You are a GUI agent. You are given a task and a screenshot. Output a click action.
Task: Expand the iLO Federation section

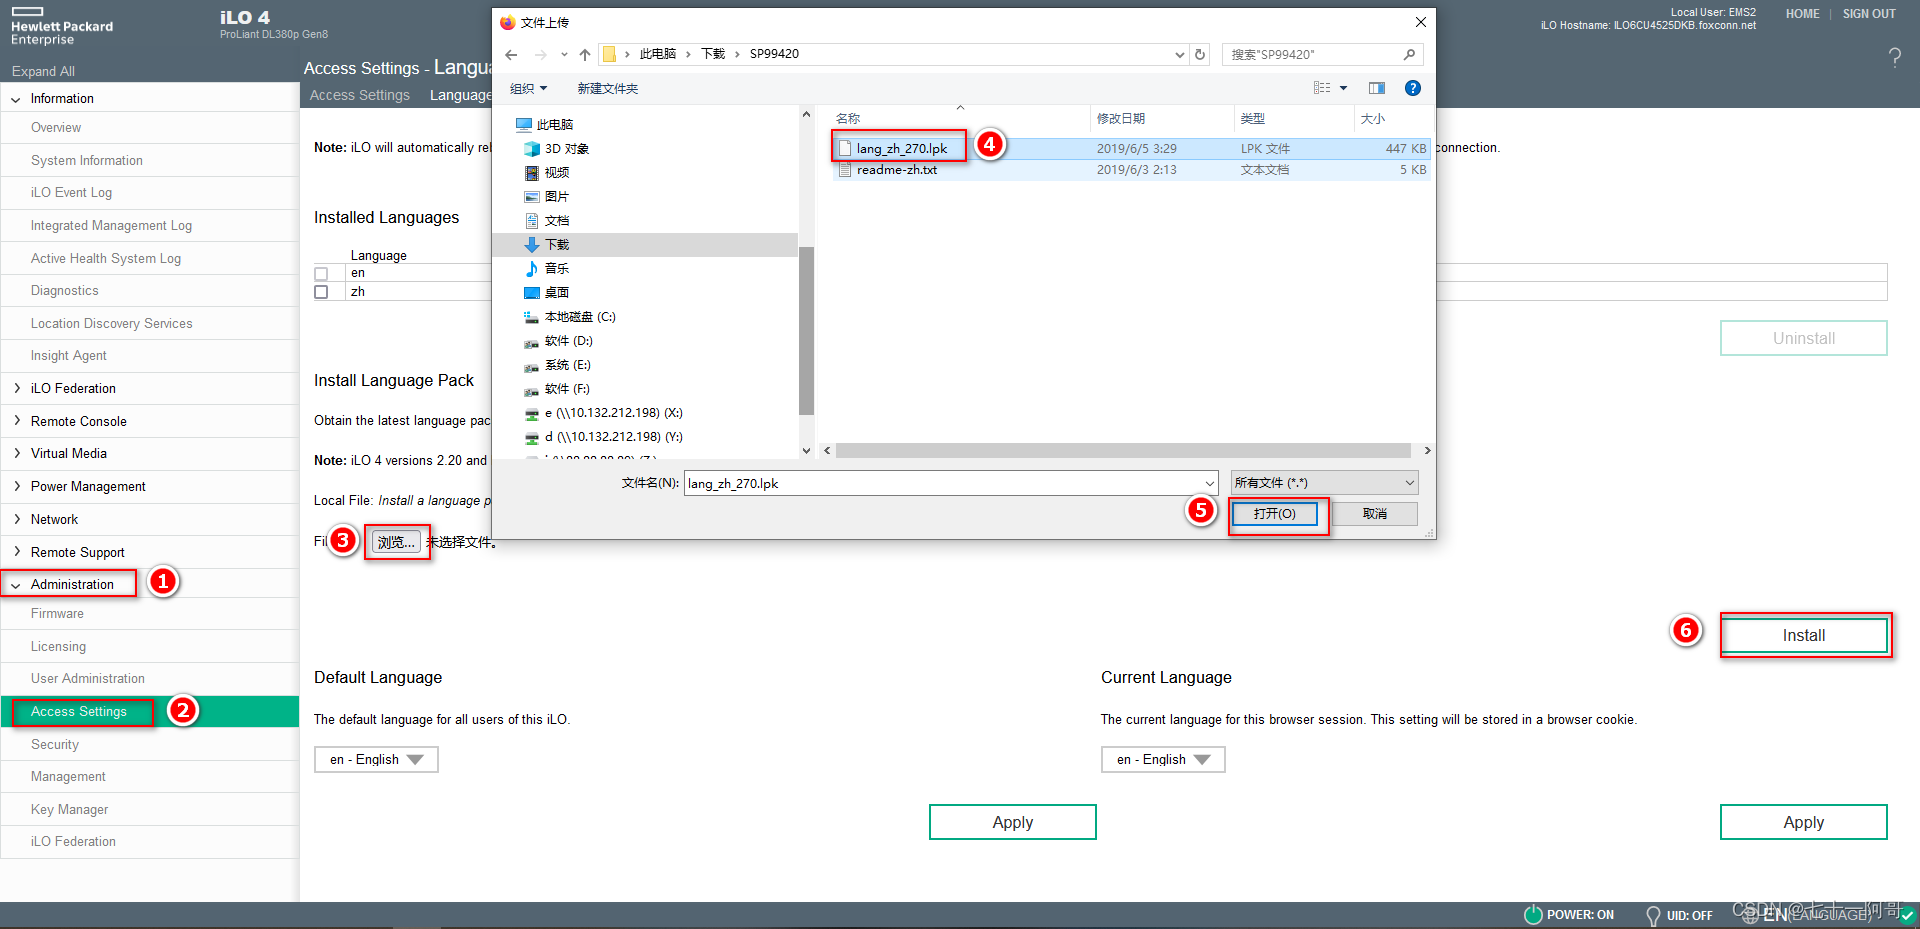pyautogui.click(x=16, y=388)
